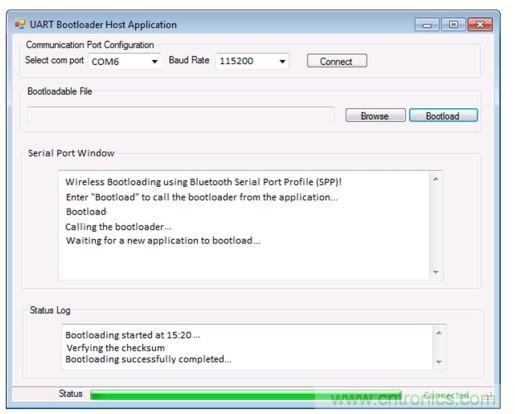Click the 'Bootloading successfully completed' log entry
The height and width of the screenshot is (414, 515).
click(148, 359)
